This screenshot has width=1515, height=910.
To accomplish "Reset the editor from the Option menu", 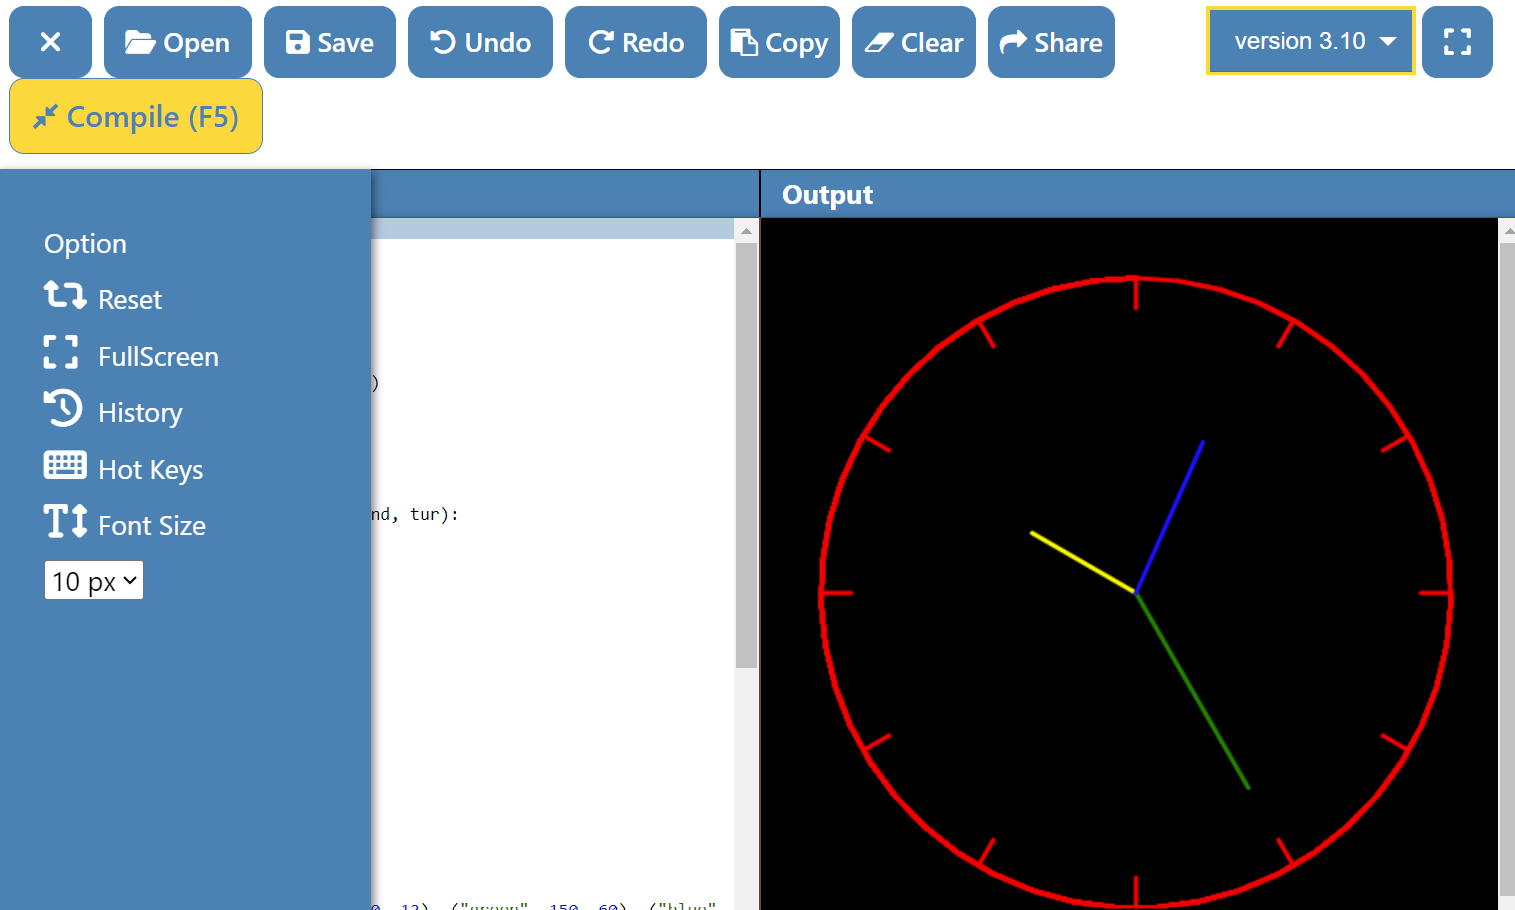I will point(130,298).
